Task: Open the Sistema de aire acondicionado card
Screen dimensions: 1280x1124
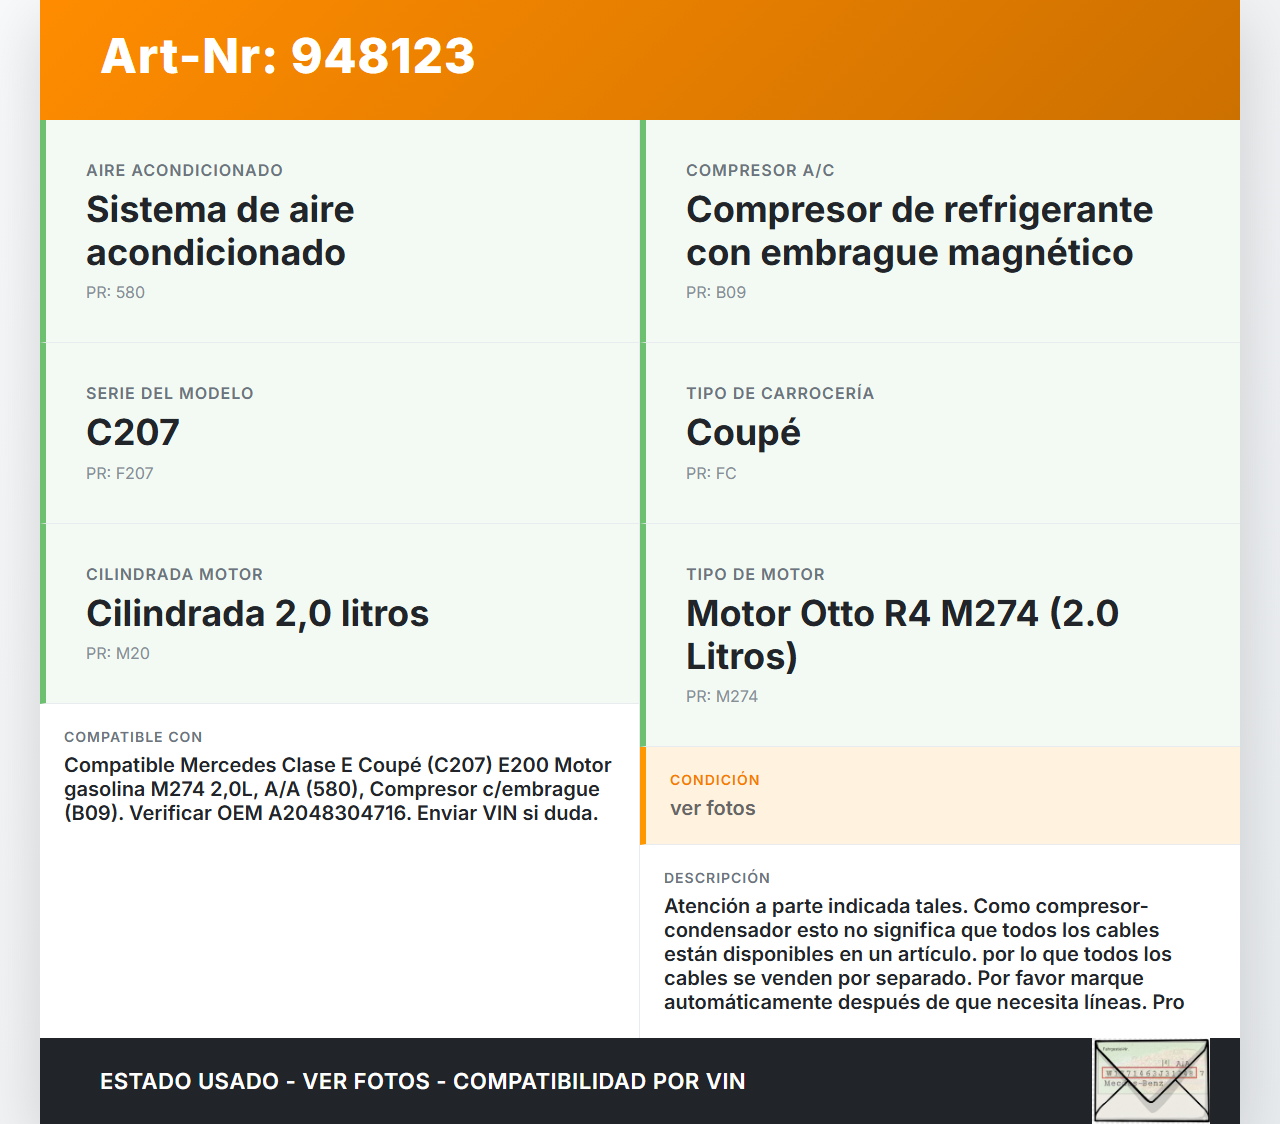Action: [340, 230]
